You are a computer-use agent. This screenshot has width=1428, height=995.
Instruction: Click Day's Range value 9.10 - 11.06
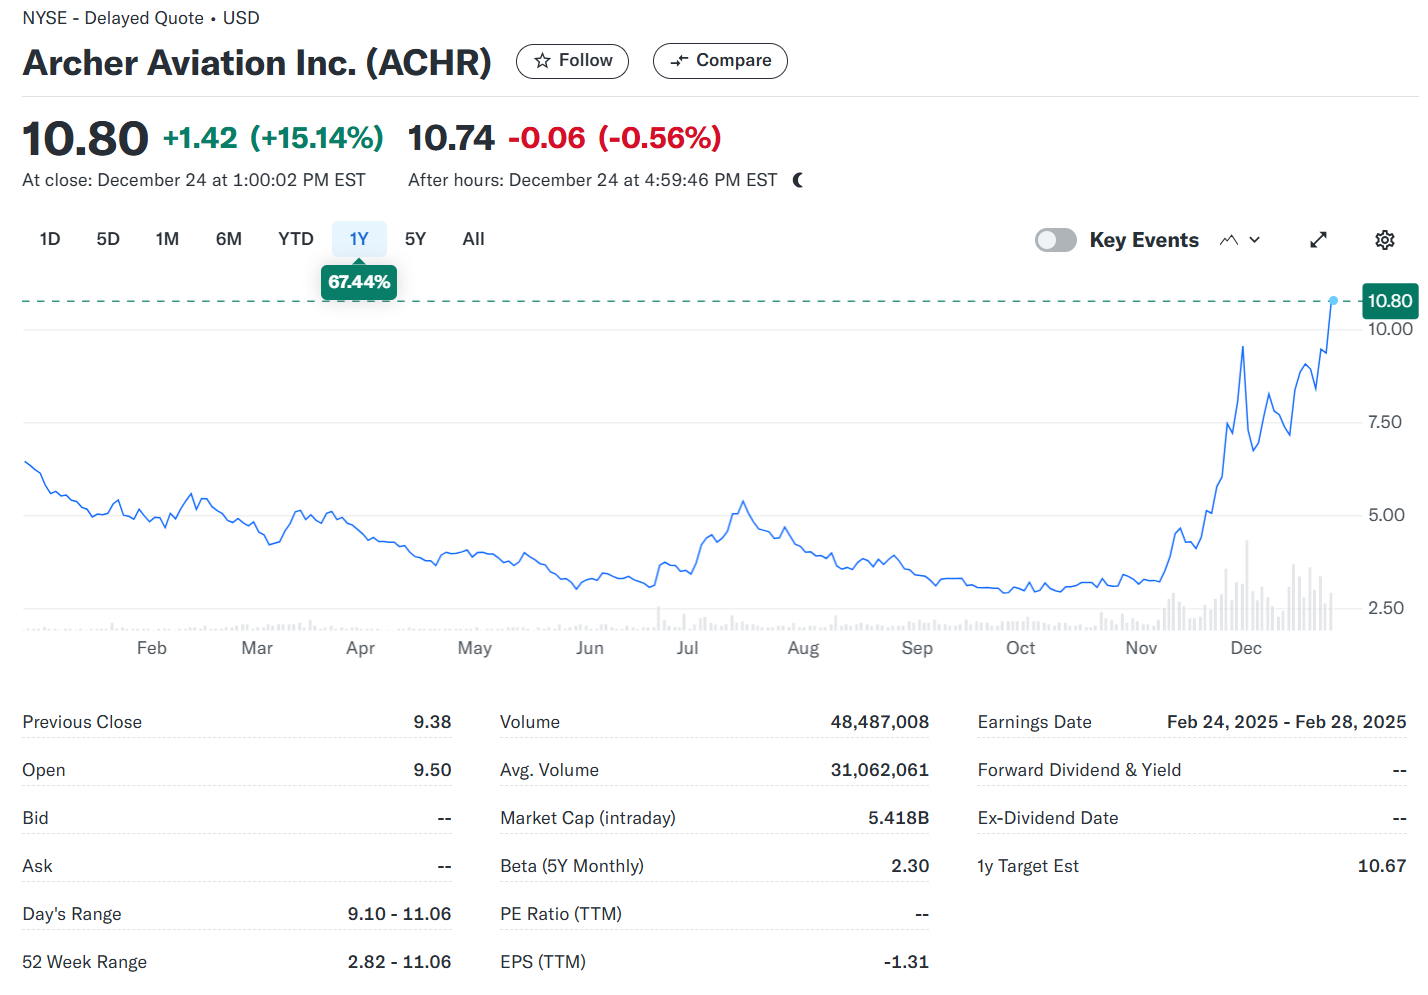[x=399, y=914]
